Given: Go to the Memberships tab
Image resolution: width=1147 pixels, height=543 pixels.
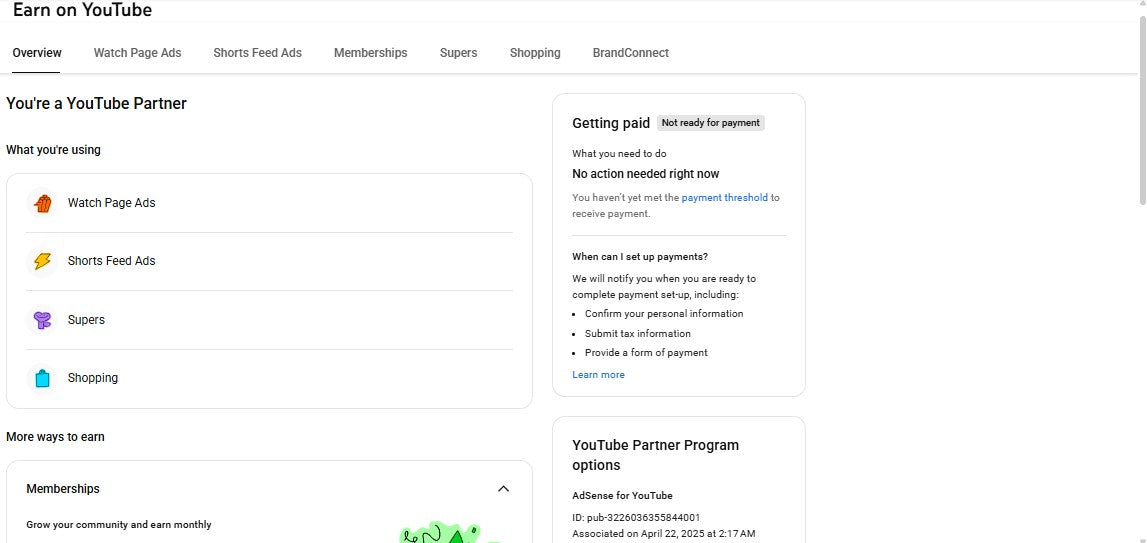Looking at the screenshot, I should point(370,53).
